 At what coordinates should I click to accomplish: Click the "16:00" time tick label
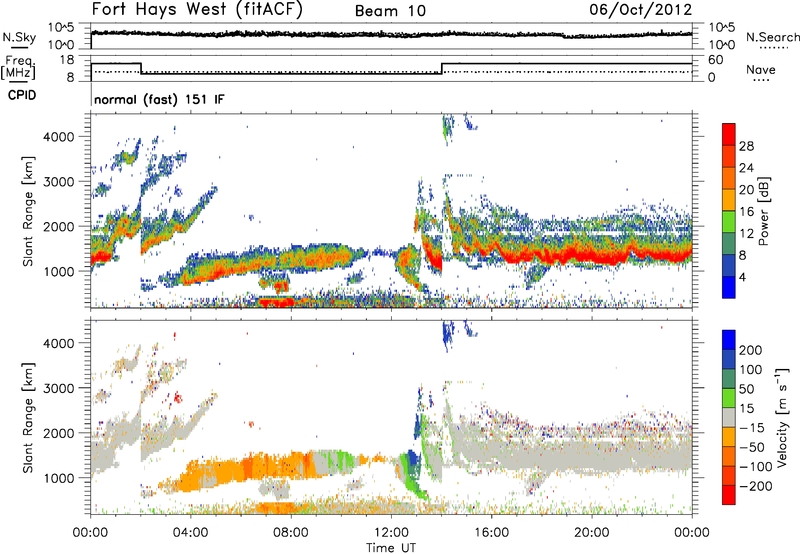click(x=491, y=533)
